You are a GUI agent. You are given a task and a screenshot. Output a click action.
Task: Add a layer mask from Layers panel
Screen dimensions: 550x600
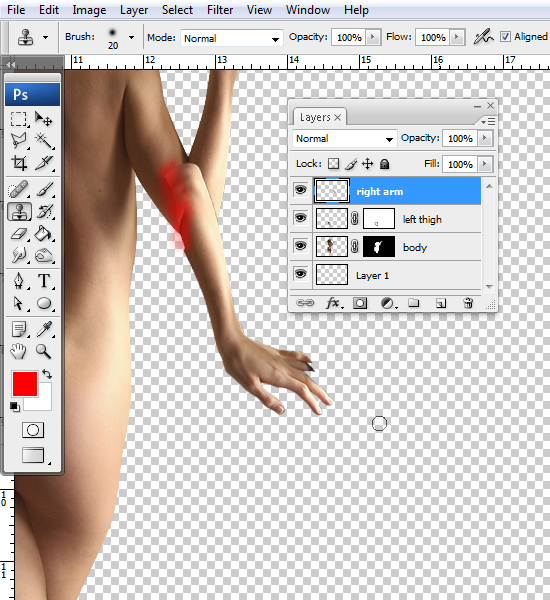[359, 303]
